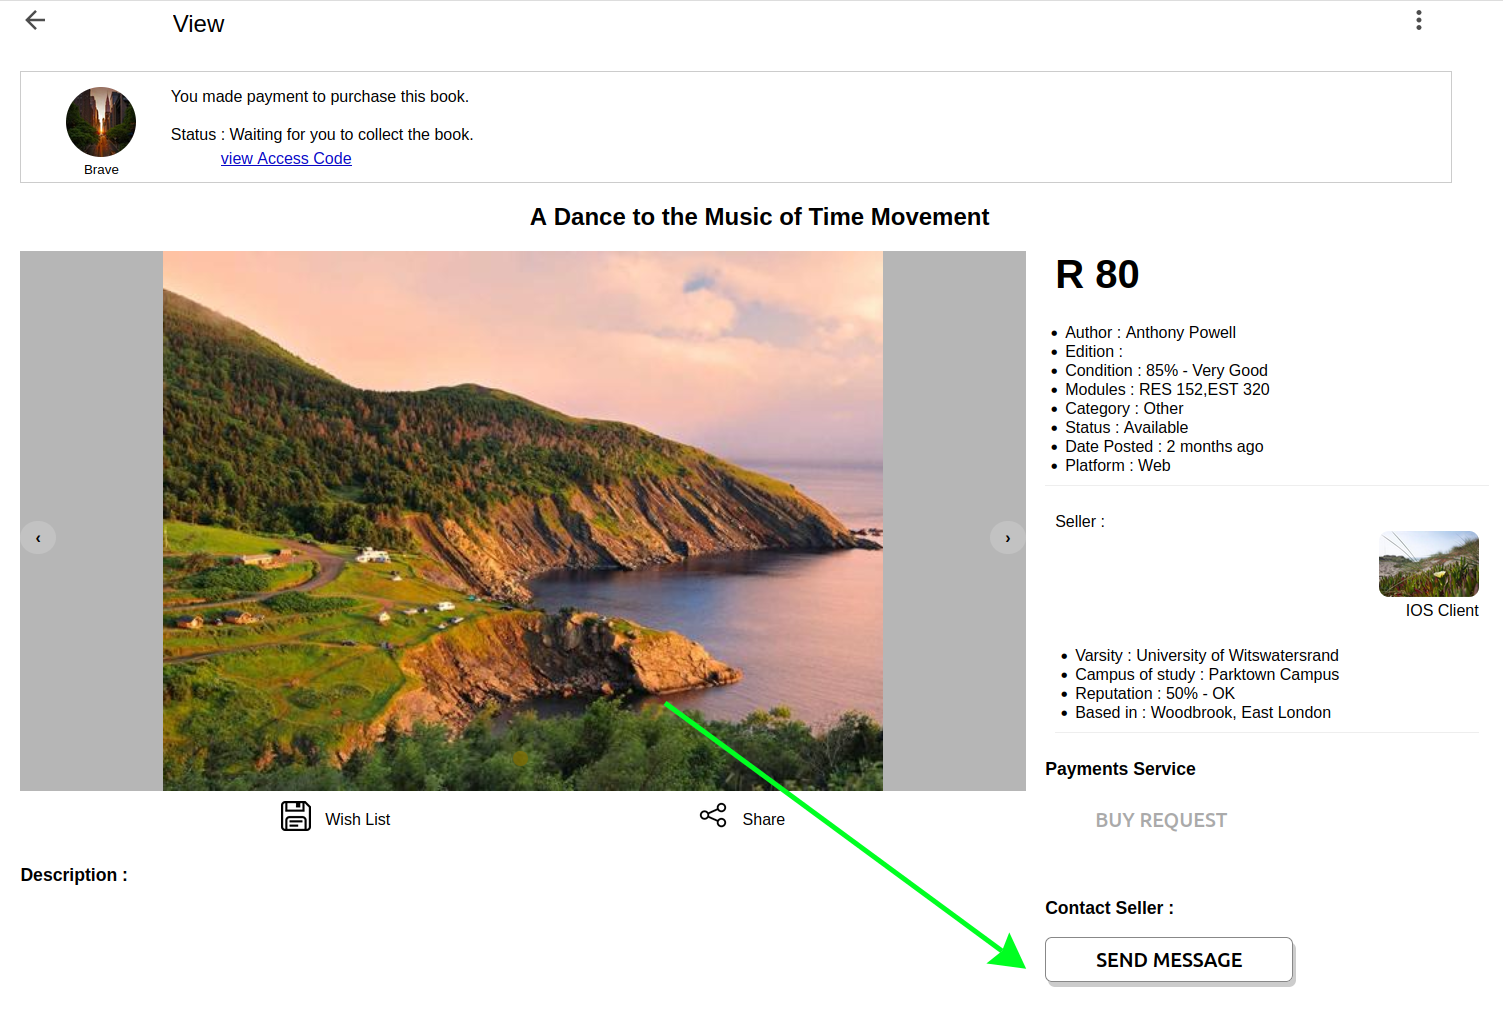
Task: Select the IOS Client seller name
Action: pyautogui.click(x=1441, y=610)
